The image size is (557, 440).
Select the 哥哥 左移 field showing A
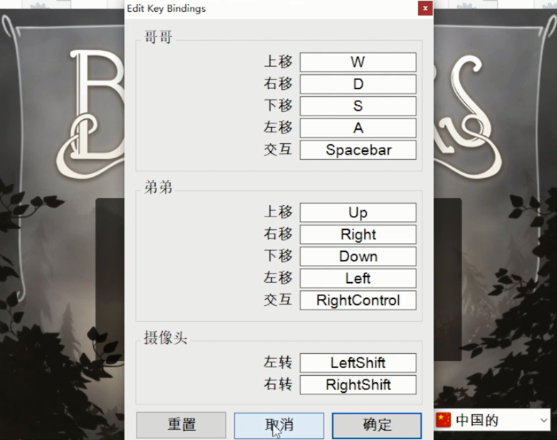pos(358,128)
